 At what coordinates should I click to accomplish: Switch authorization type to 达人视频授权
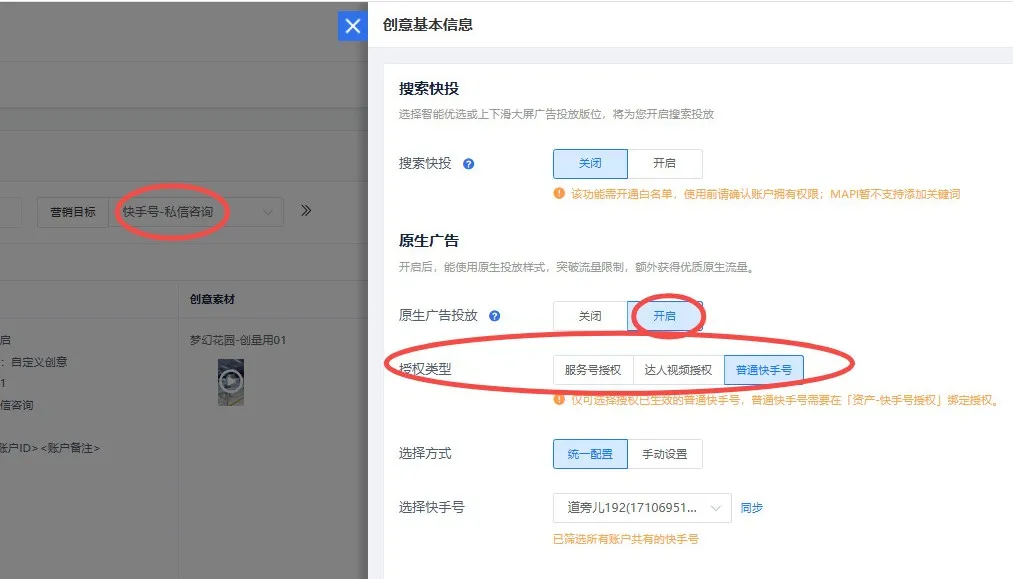pos(678,370)
